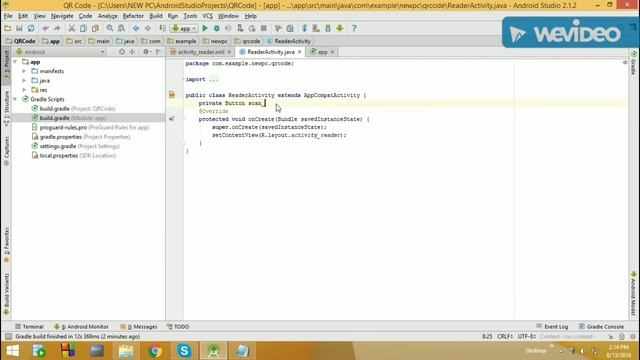Screen dimensions: 640x360
Task: Copy selection using toolbar copy icon
Action: pos(83,28)
